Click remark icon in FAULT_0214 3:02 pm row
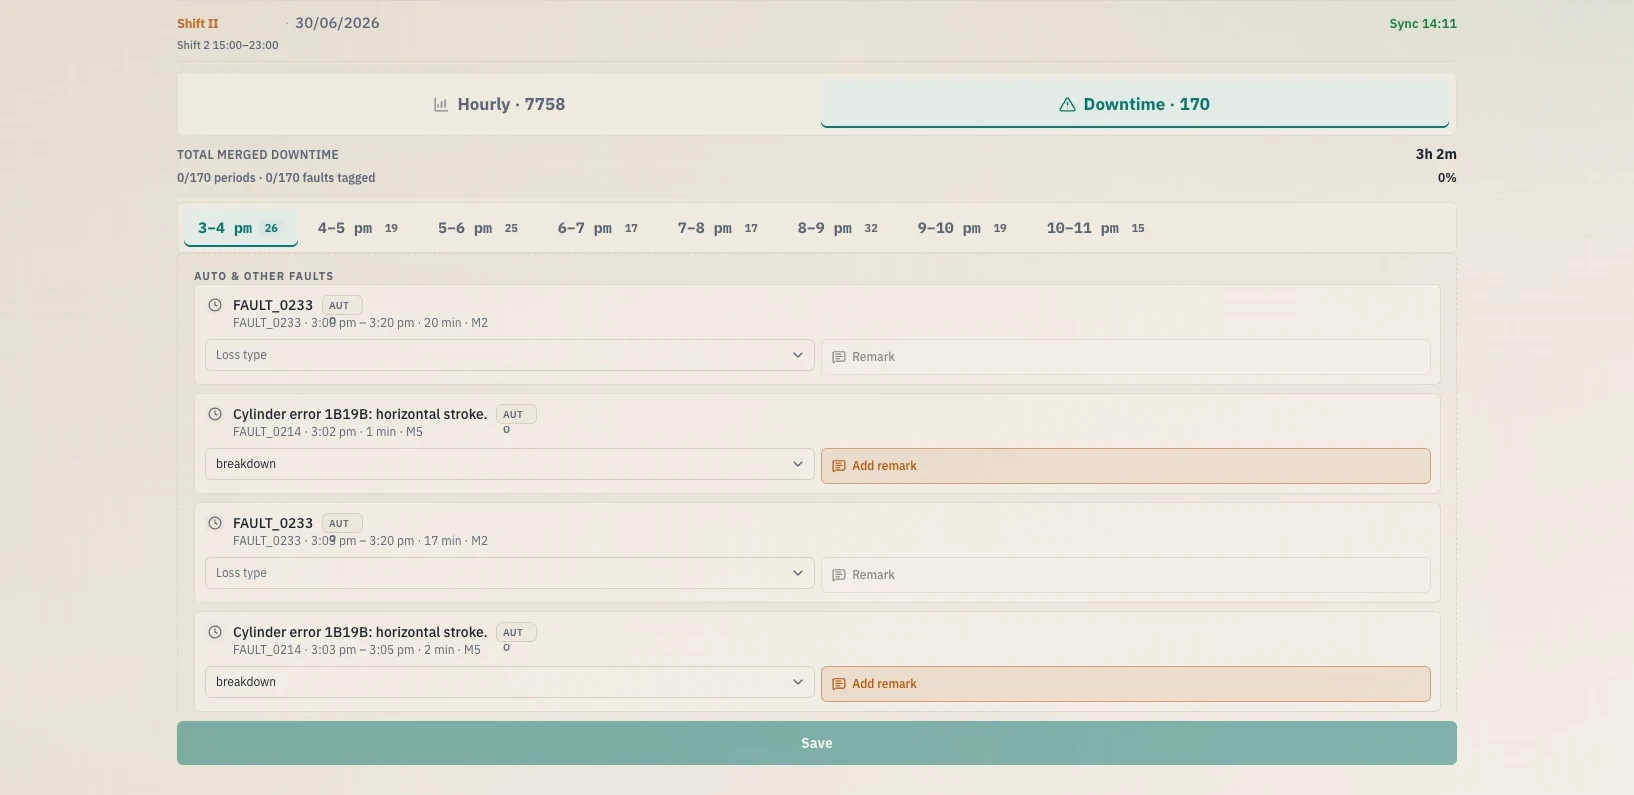The height and width of the screenshot is (795, 1634). tap(839, 466)
